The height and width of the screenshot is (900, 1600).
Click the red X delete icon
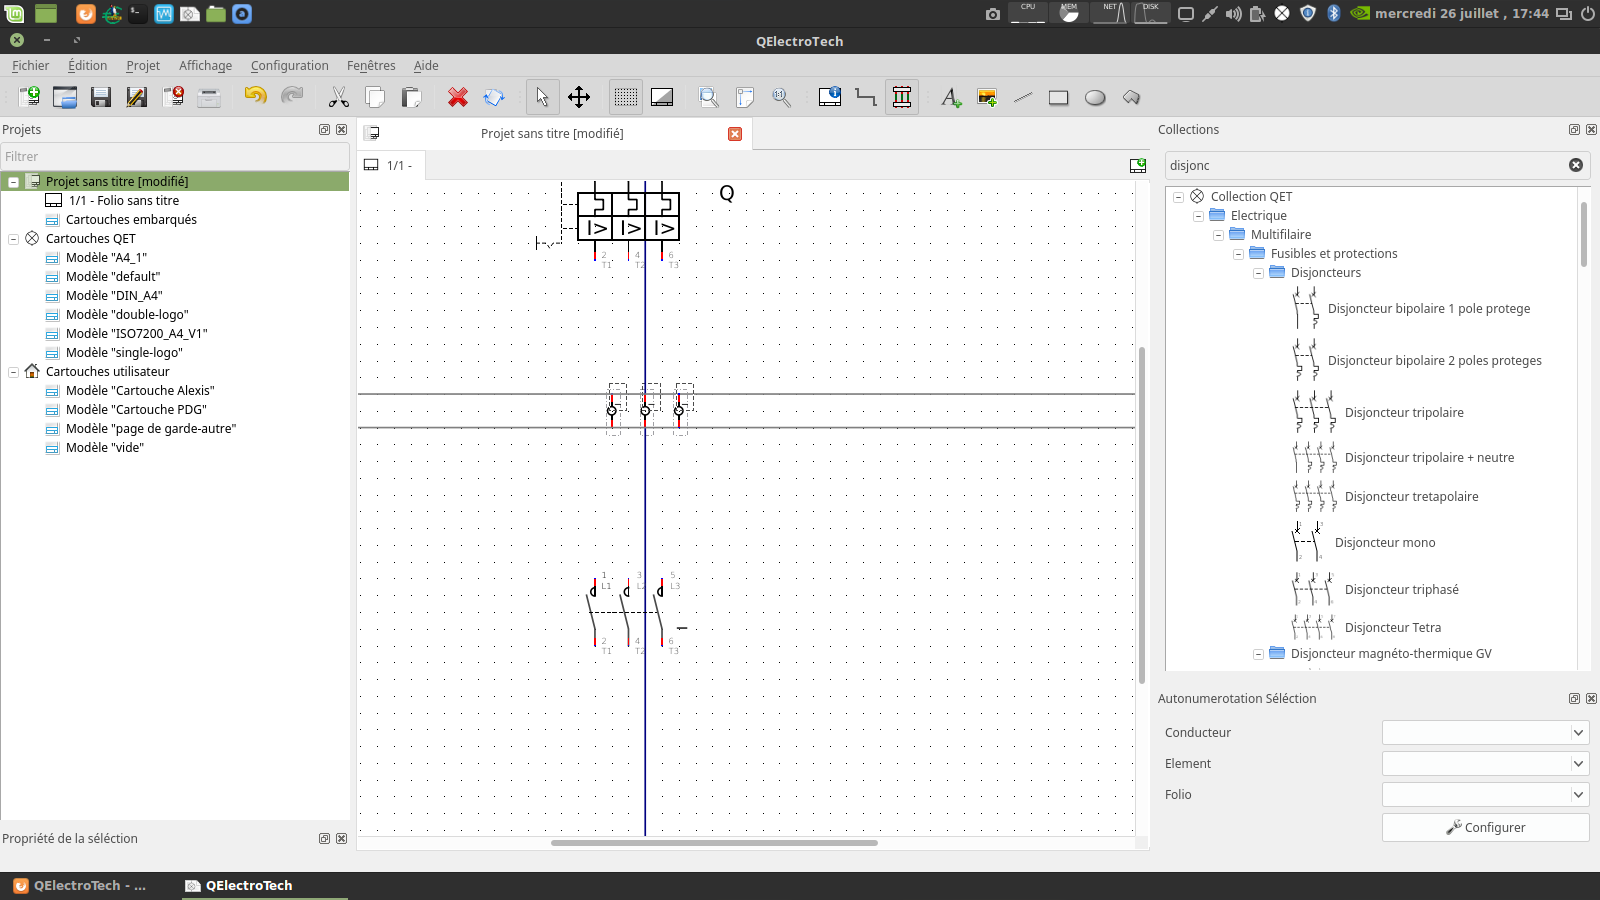457,97
